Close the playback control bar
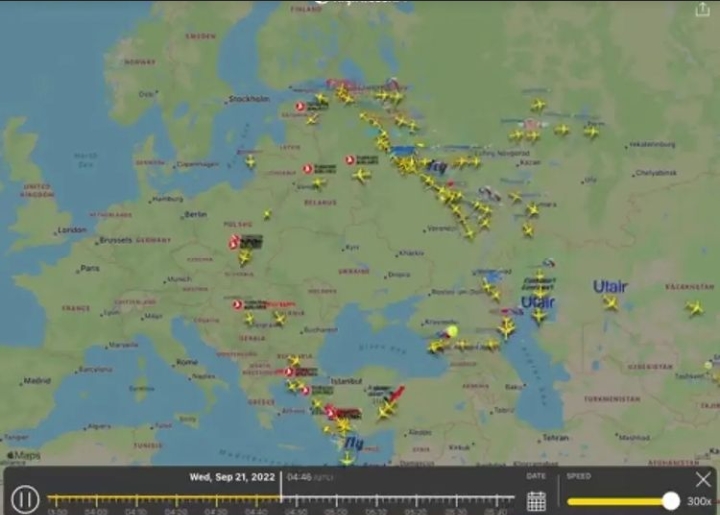This screenshot has height=515, width=720. point(704,479)
